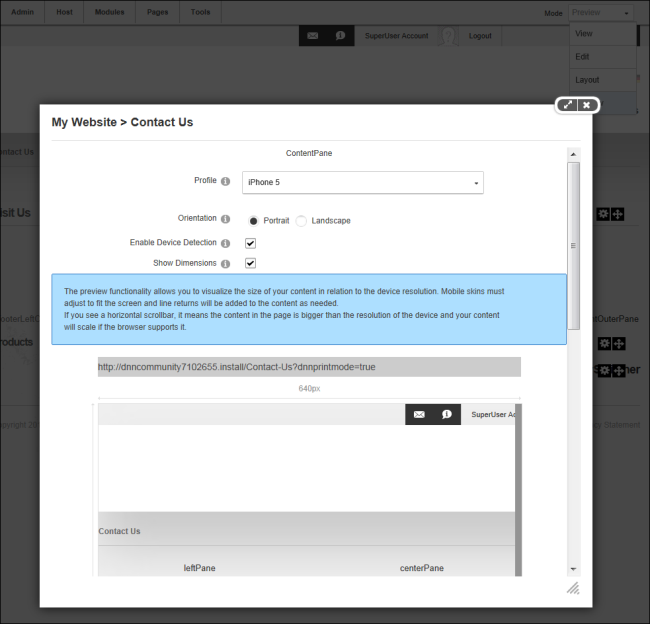Click gear icon beside Products module
This screenshot has width=650, height=624.
(604, 343)
